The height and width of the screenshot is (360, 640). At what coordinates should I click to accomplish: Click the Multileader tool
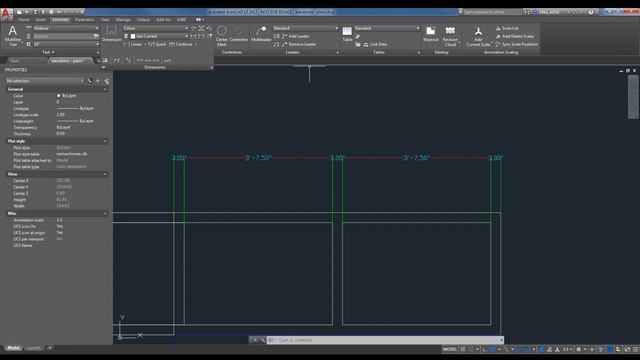coord(261,34)
